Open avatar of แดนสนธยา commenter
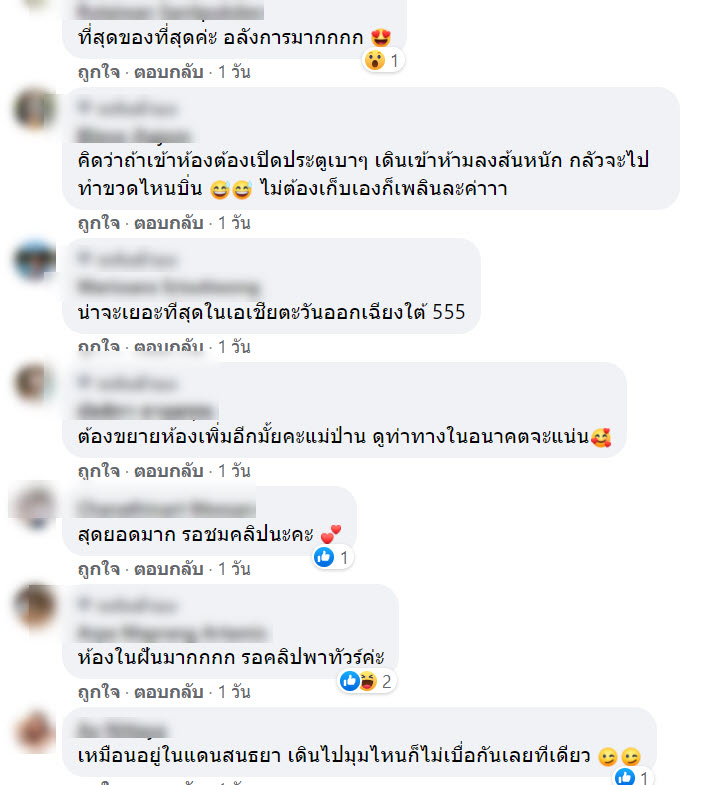The height and width of the screenshot is (785, 721). point(35,730)
